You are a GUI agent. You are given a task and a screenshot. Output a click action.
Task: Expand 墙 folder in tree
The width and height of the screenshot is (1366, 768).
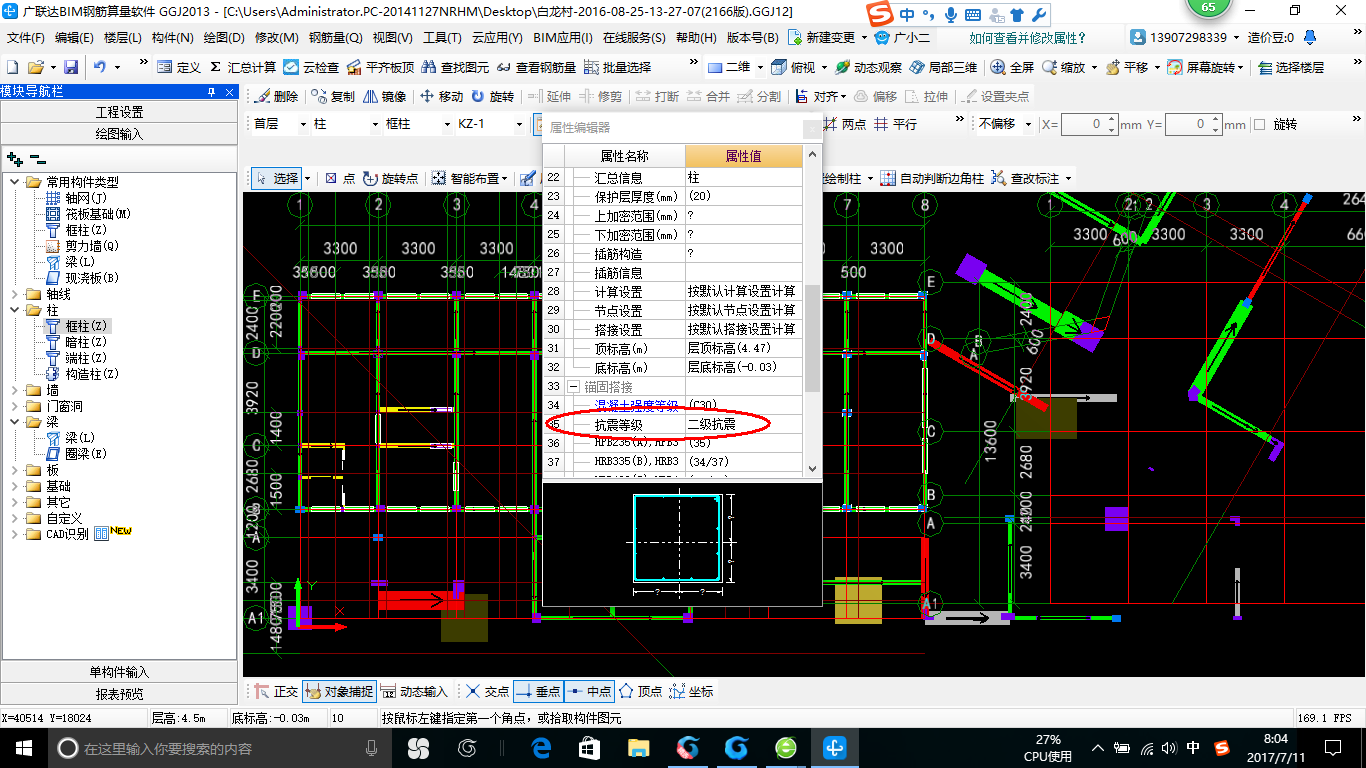tap(16, 390)
